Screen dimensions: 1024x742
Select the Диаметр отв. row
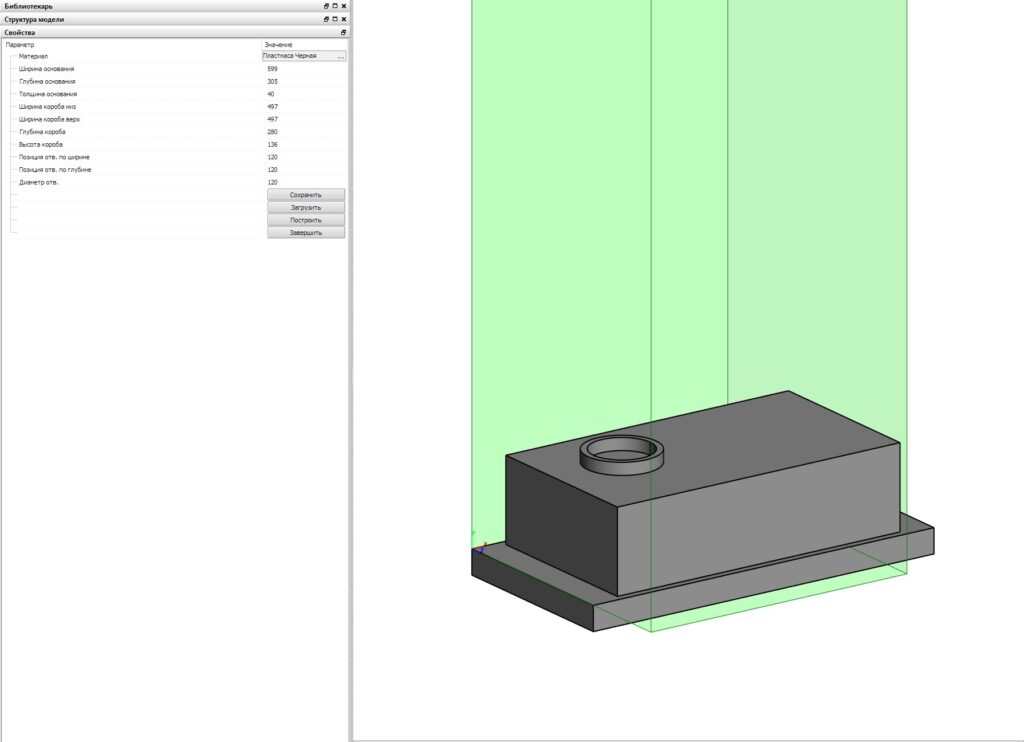tap(174, 182)
